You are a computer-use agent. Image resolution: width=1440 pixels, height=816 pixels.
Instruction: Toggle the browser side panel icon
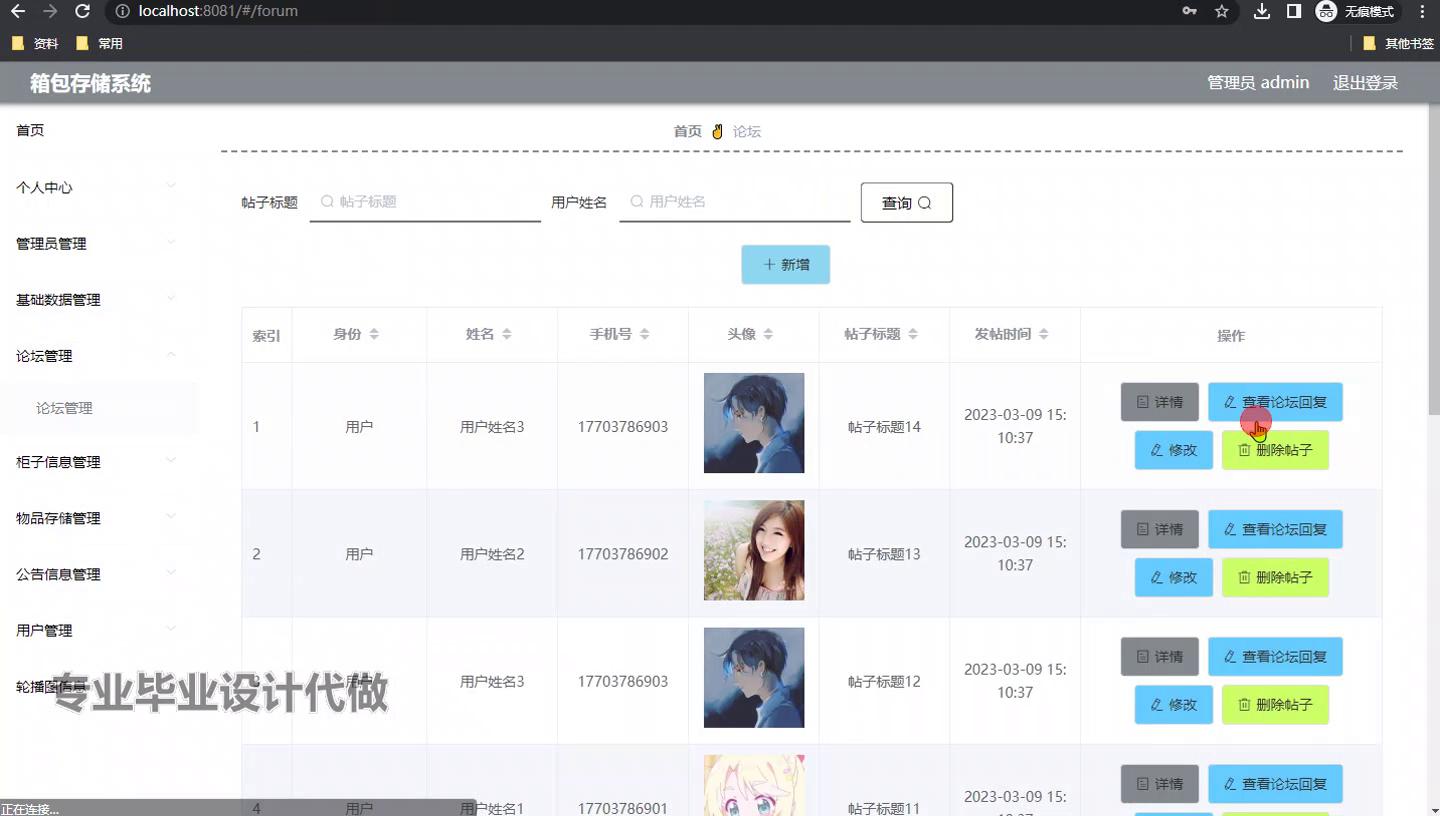(1293, 11)
